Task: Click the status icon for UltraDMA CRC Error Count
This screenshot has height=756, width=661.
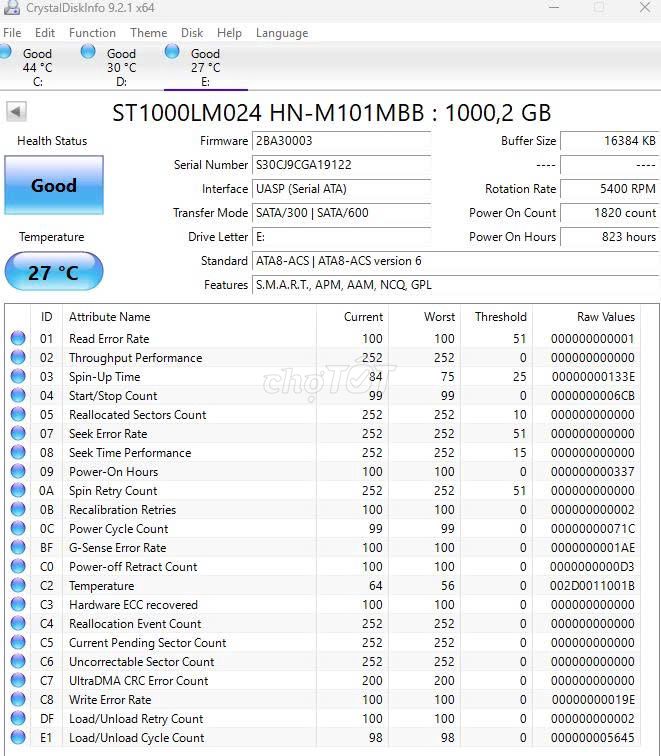Action: 18,680
